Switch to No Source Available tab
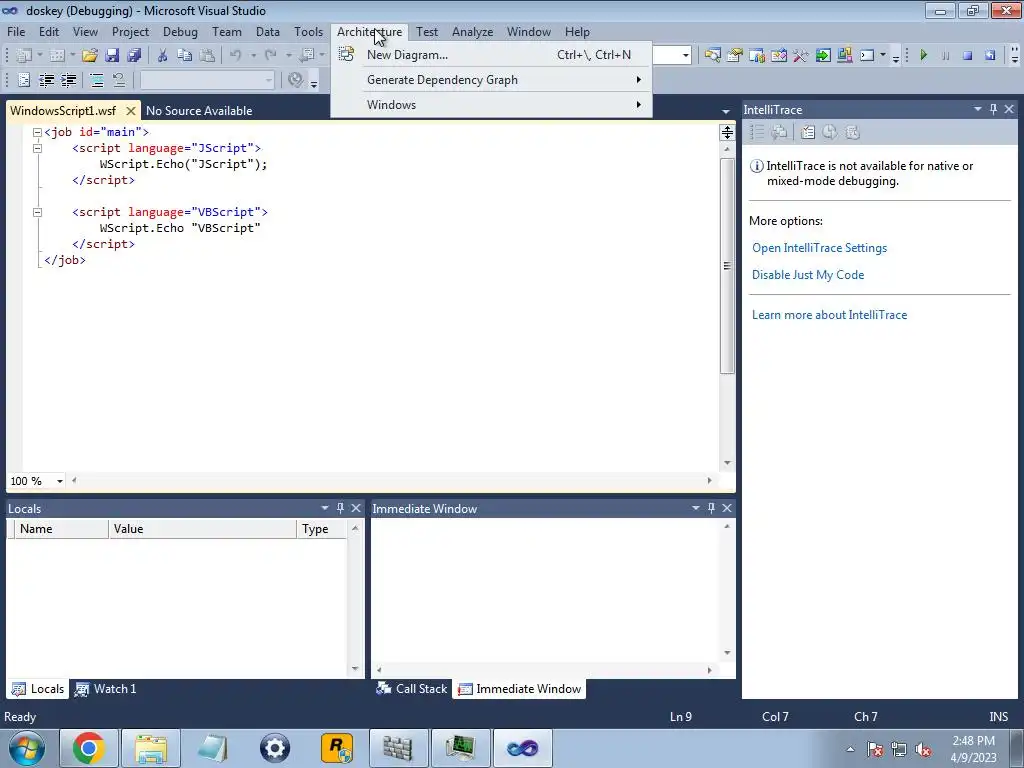 tap(199, 110)
